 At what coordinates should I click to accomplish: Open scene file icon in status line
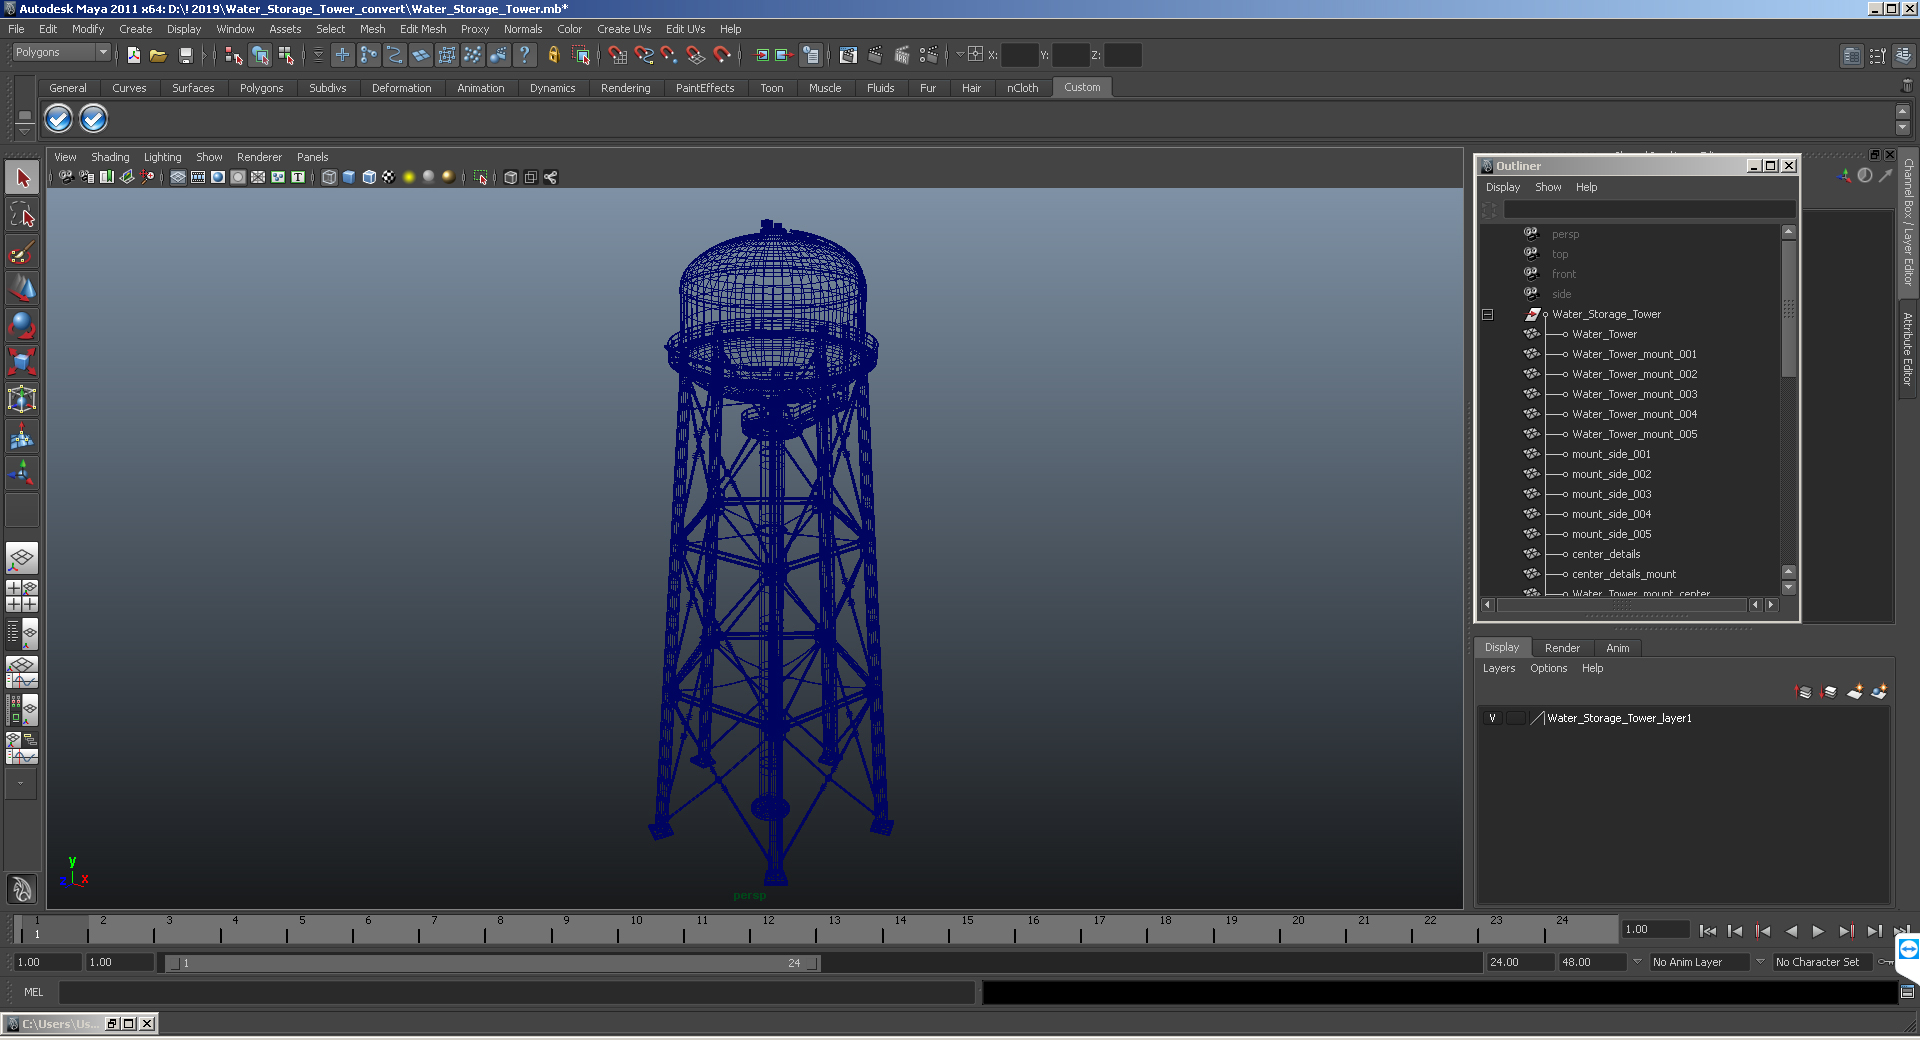(x=158, y=55)
